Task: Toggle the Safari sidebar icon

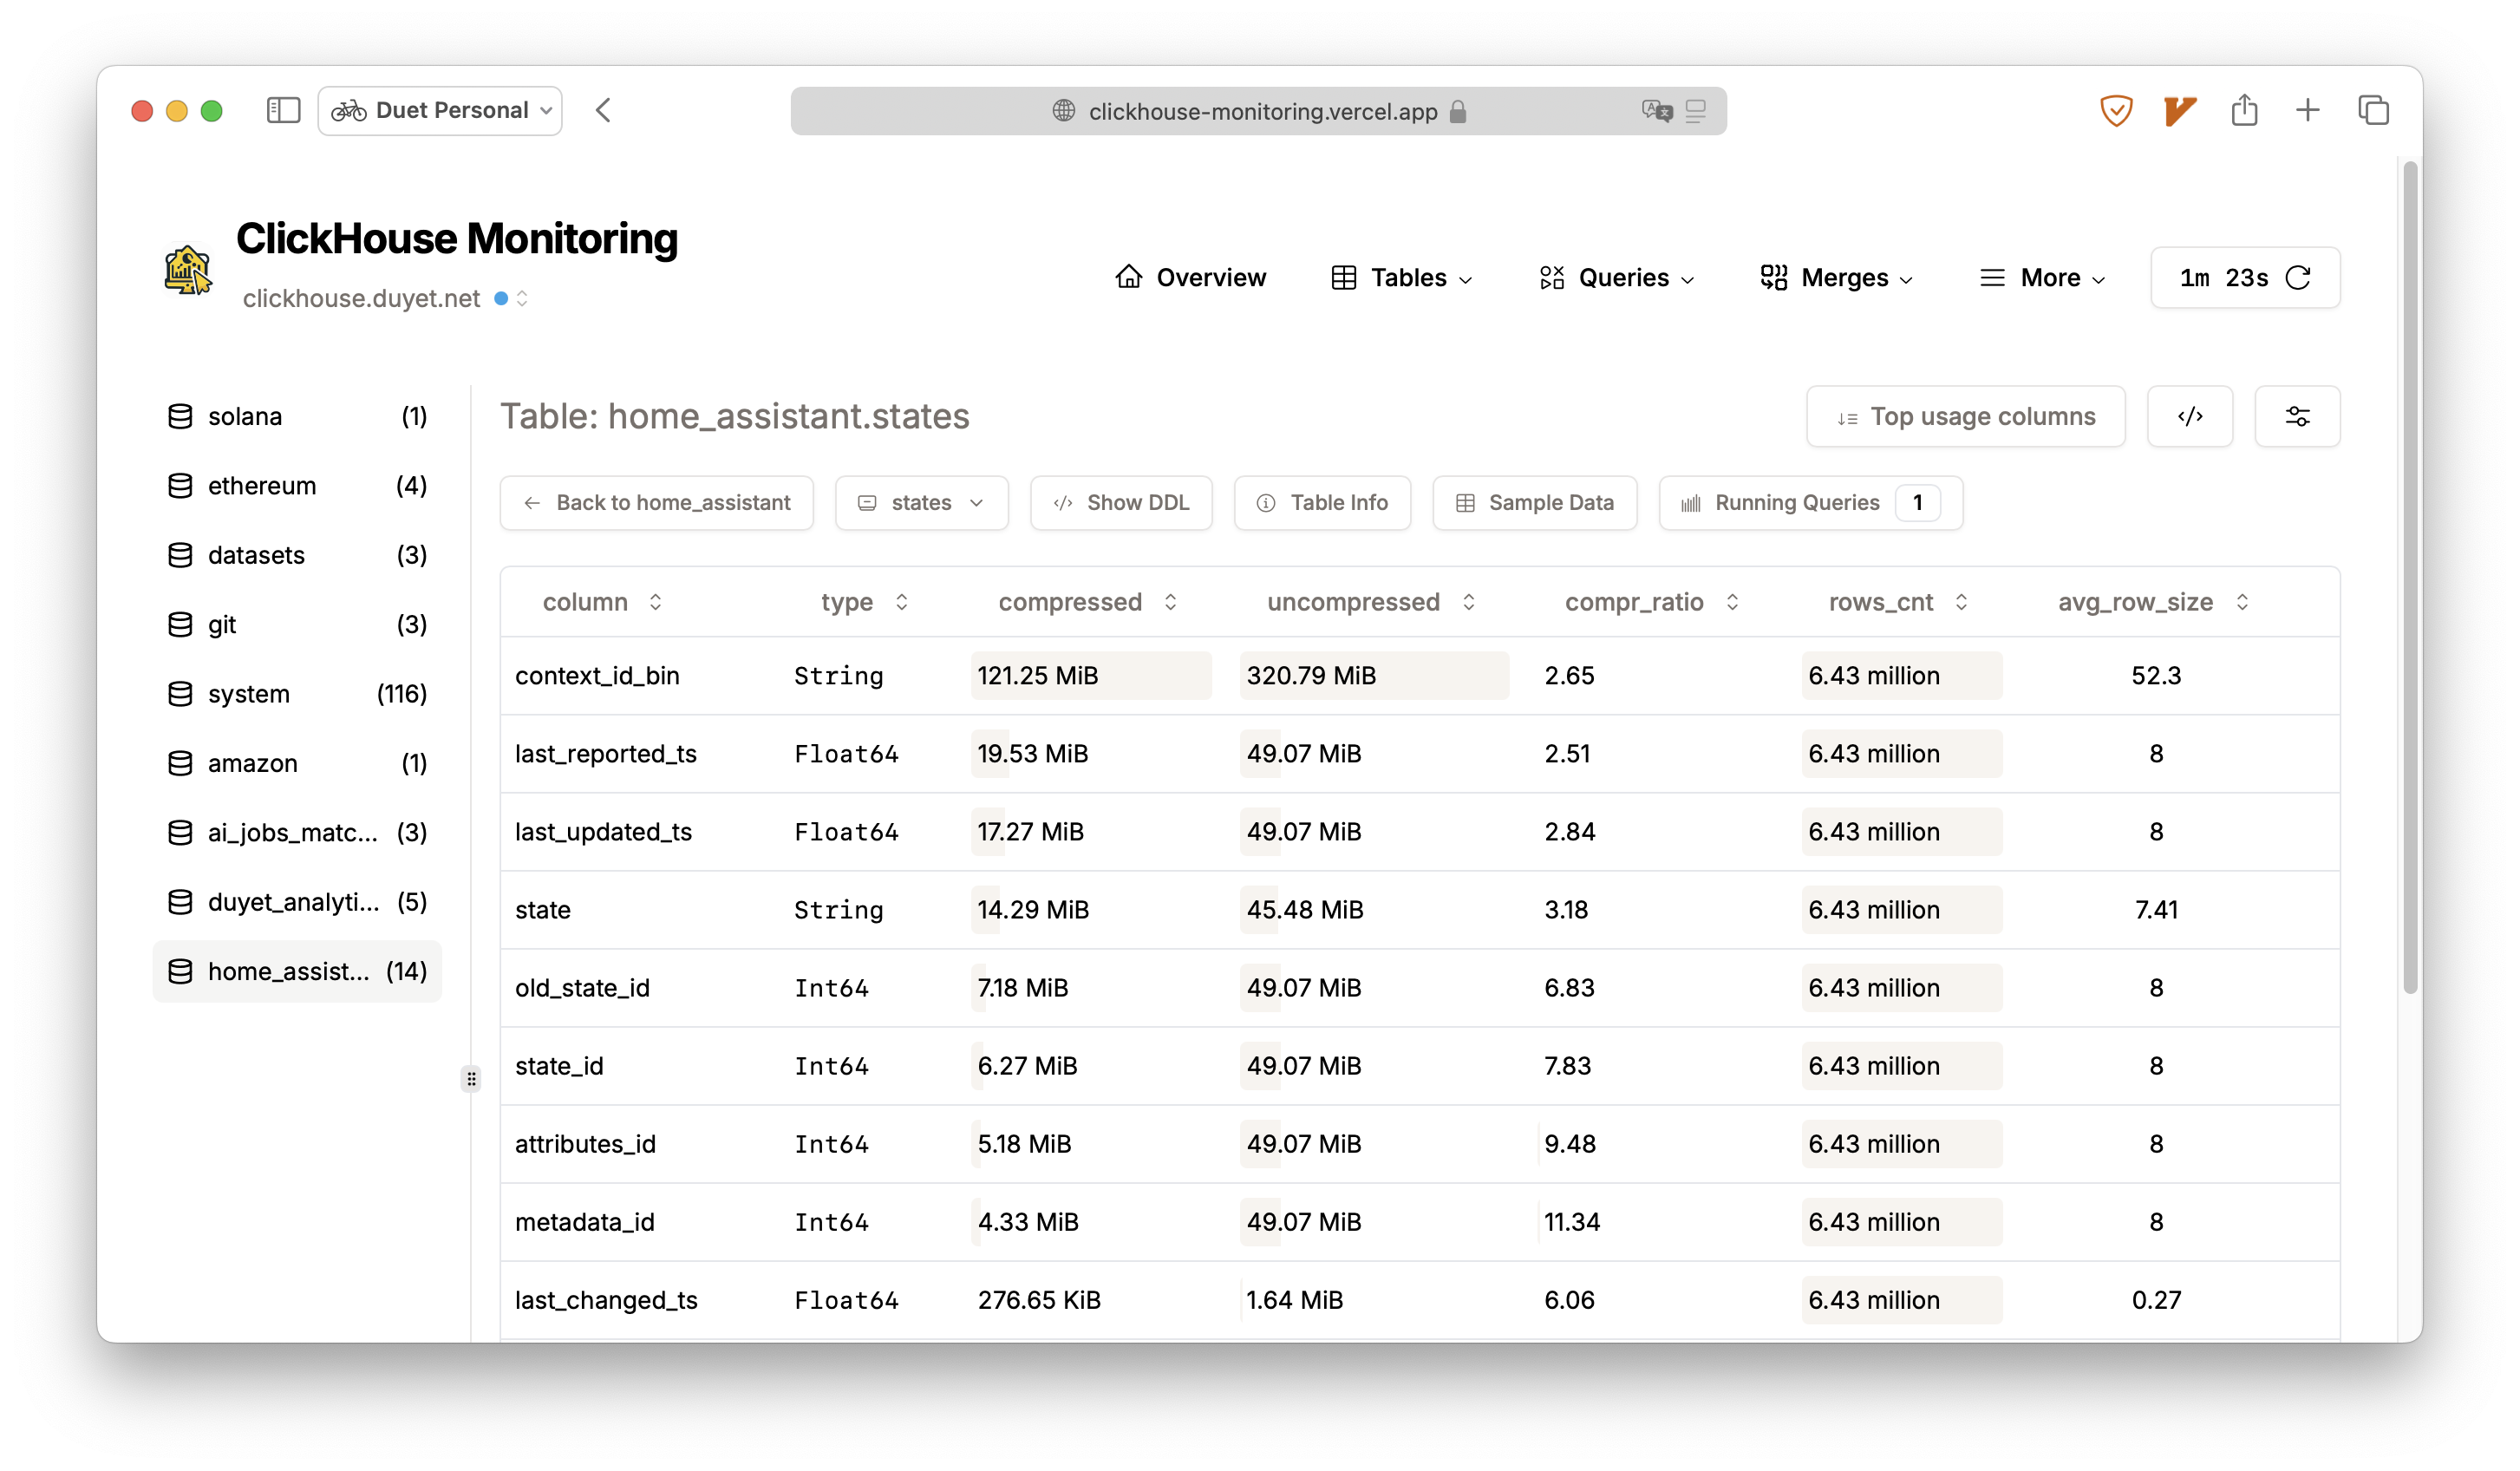Action: [x=283, y=110]
